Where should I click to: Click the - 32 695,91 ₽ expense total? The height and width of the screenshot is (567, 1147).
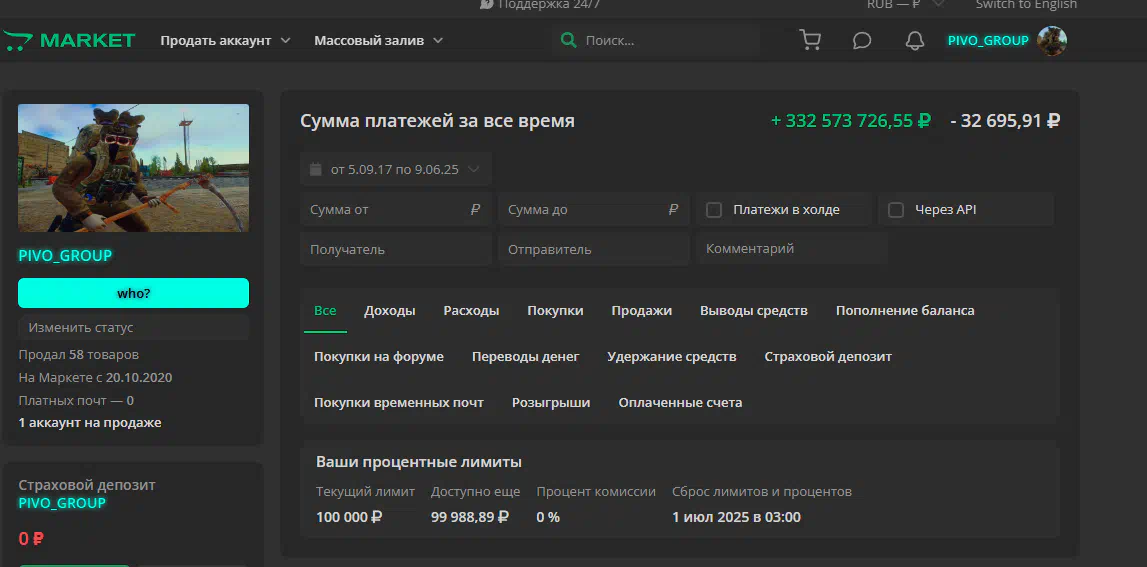tap(1005, 121)
